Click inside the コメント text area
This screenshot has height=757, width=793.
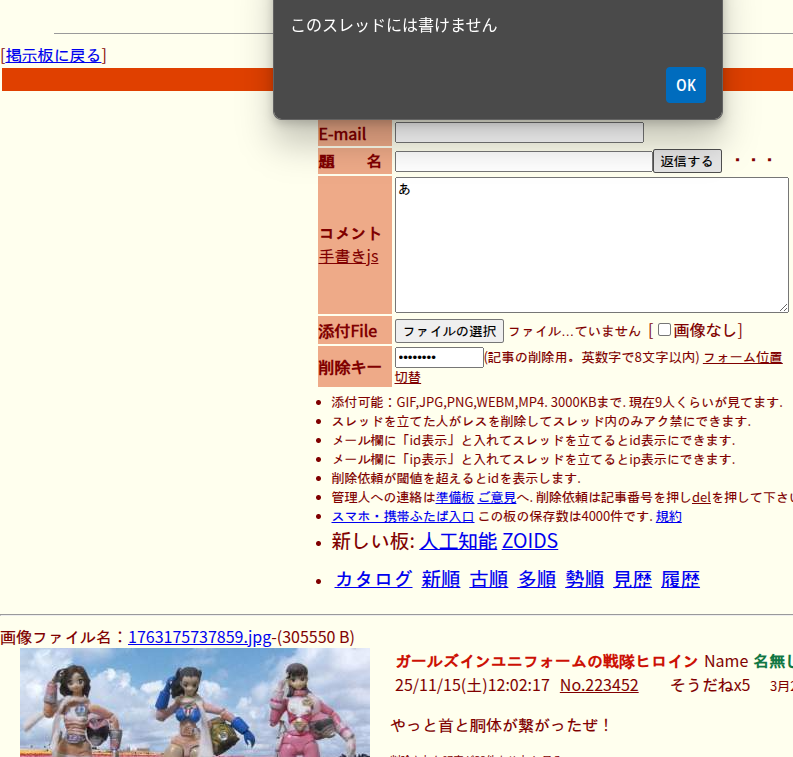point(591,245)
